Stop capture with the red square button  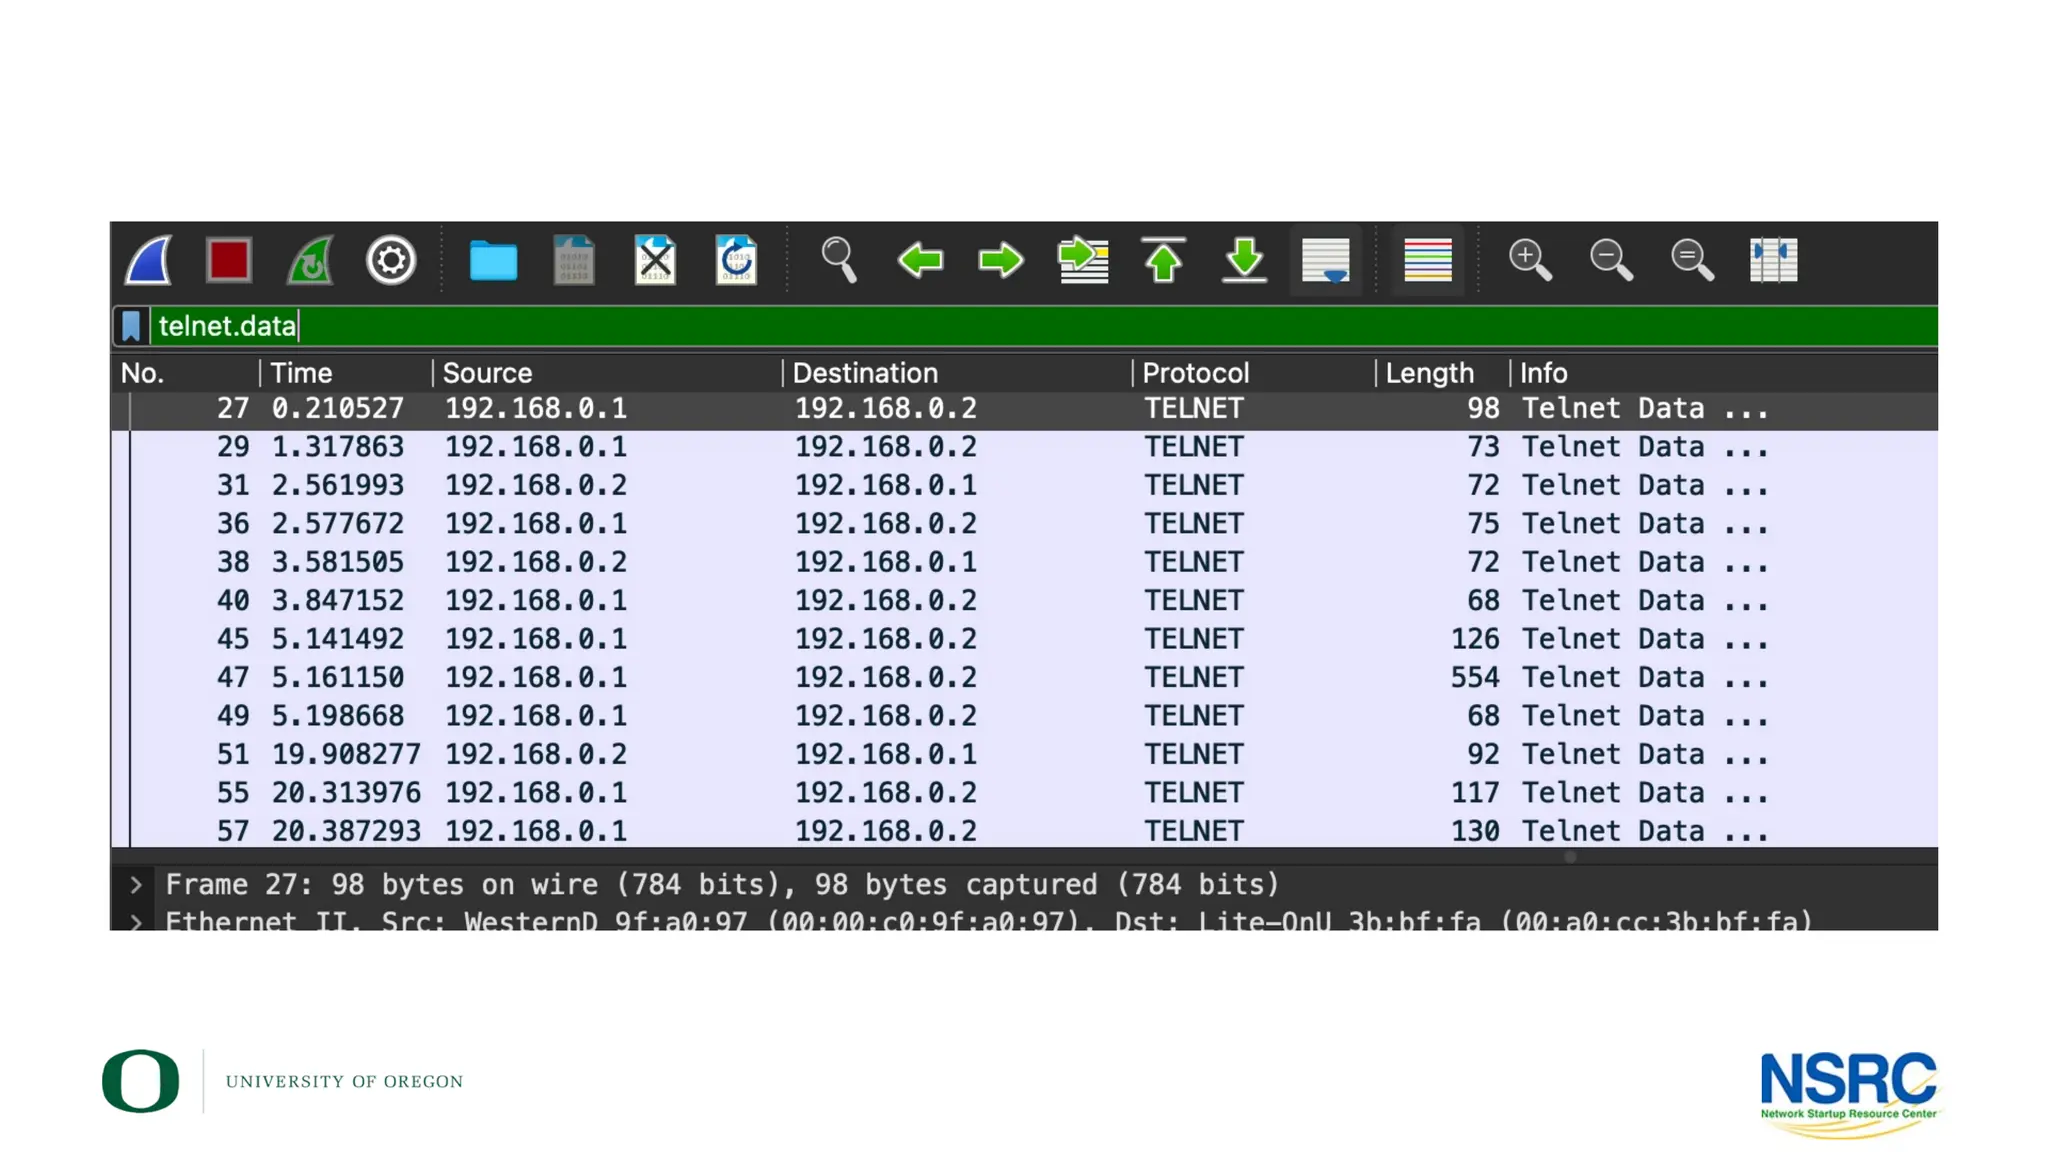229,261
